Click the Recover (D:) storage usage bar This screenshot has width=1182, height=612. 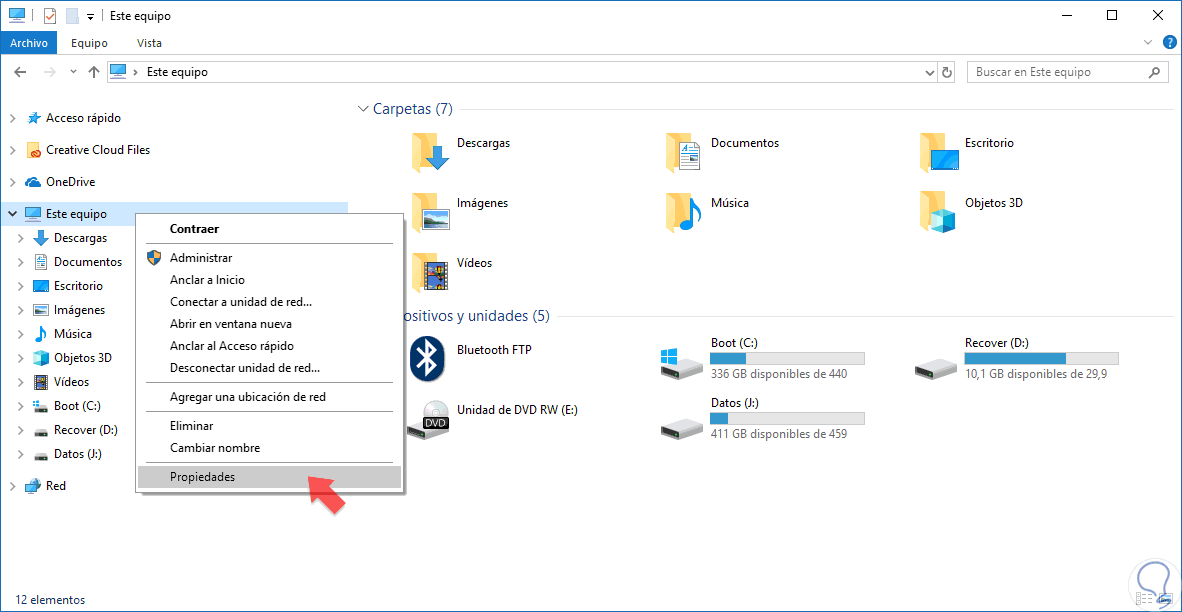tap(1041, 358)
